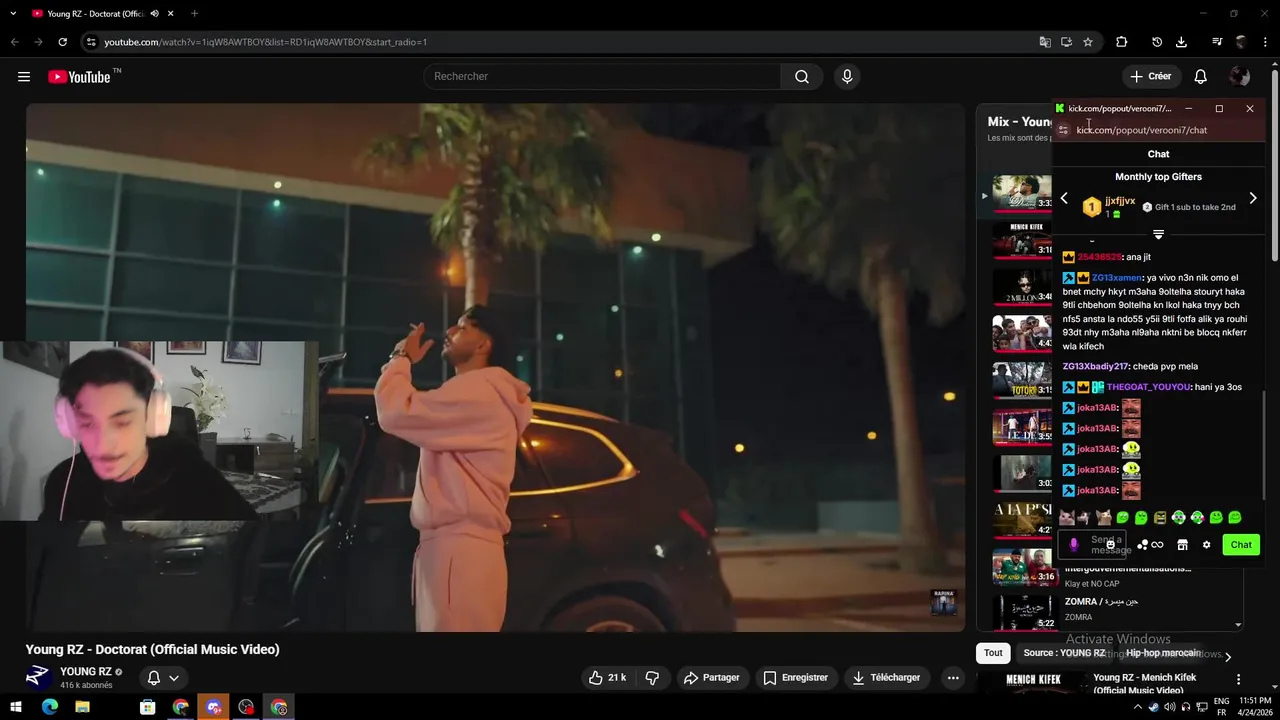Viewport: 1280px width, 720px height.
Task: Open the Kick channel points infinity icon
Action: pos(1157,545)
